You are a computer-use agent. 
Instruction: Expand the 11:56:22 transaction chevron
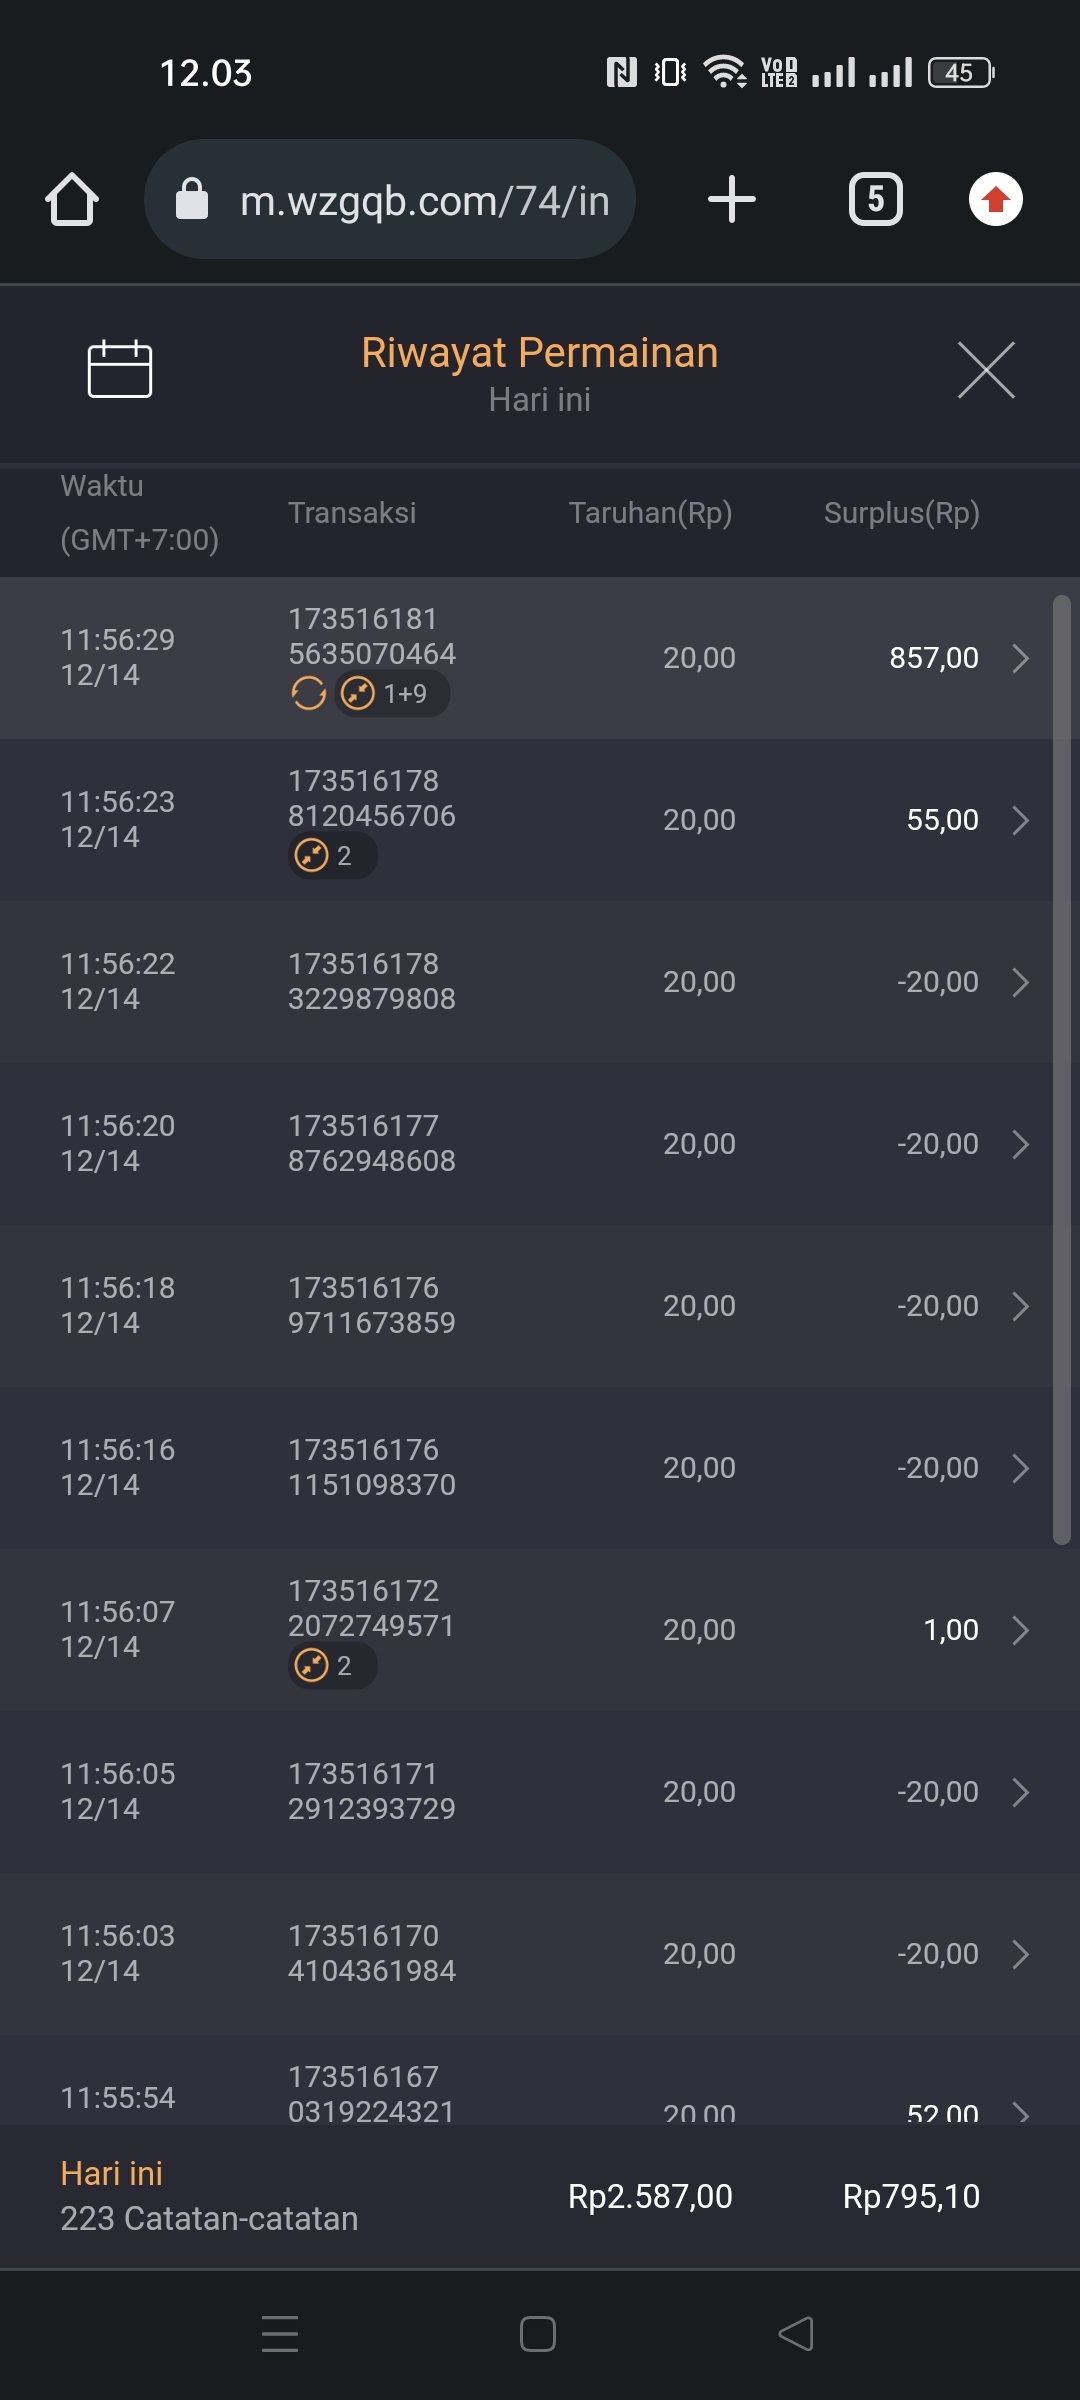point(1020,982)
